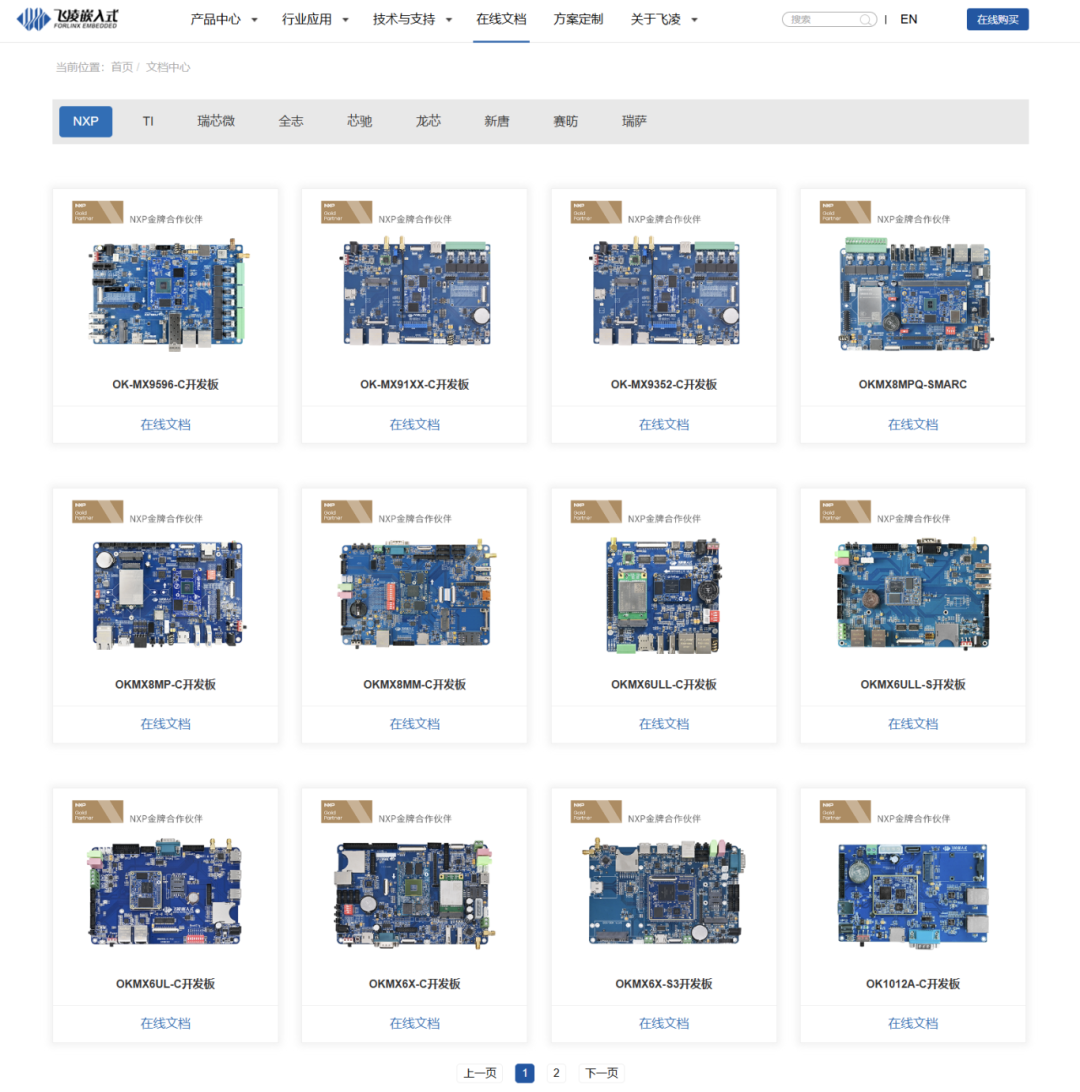The height and width of the screenshot is (1092, 1080).
Task: Click the search magnifier icon
Action: (x=864, y=20)
